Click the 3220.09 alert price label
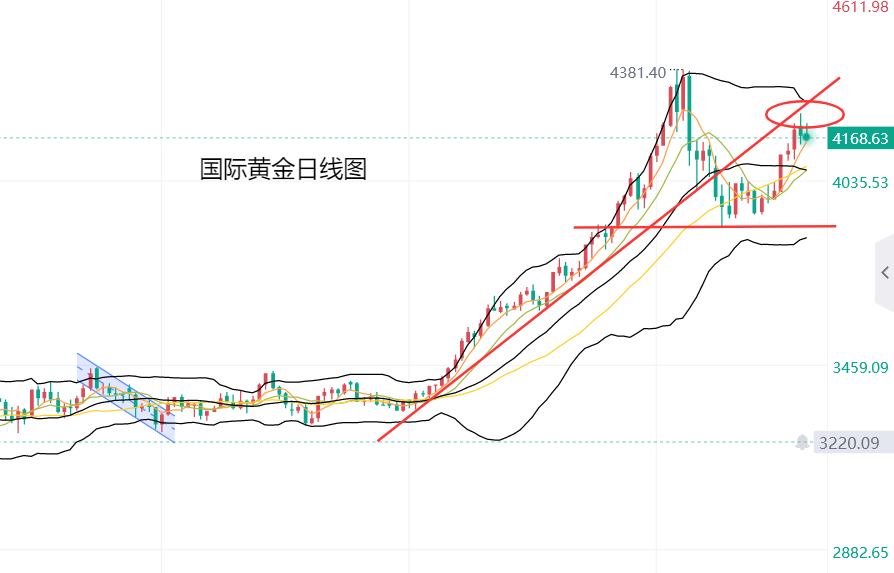Image resolution: width=894 pixels, height=573 pixels. tap(850, 442)
